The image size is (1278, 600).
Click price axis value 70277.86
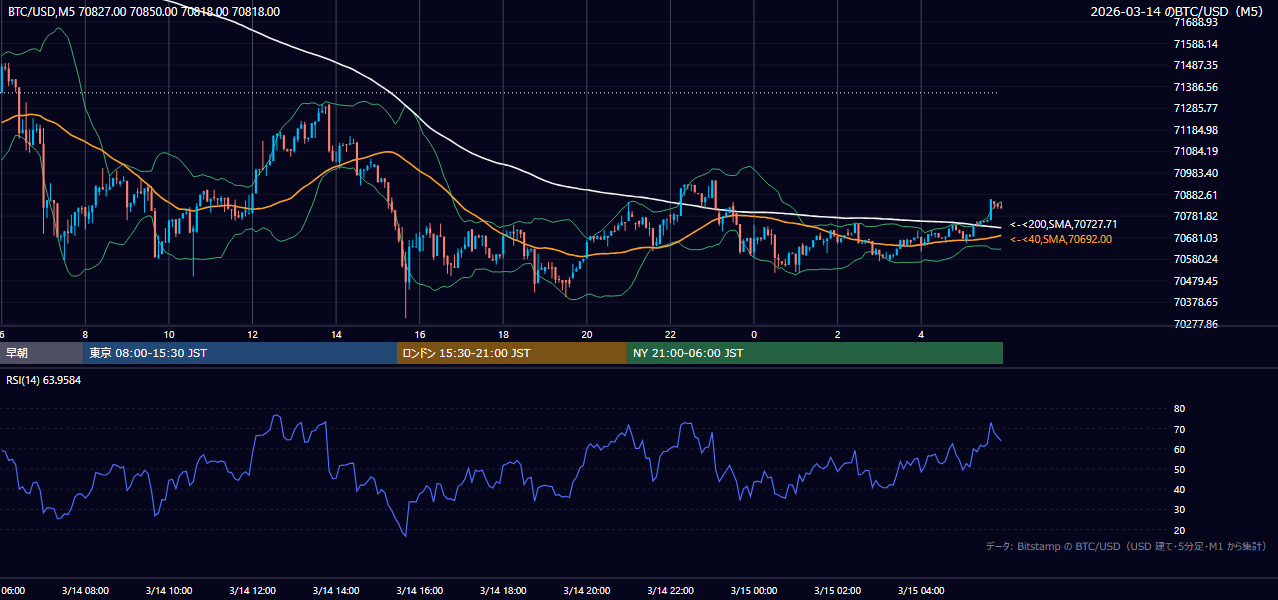(x=1195, y=324)
